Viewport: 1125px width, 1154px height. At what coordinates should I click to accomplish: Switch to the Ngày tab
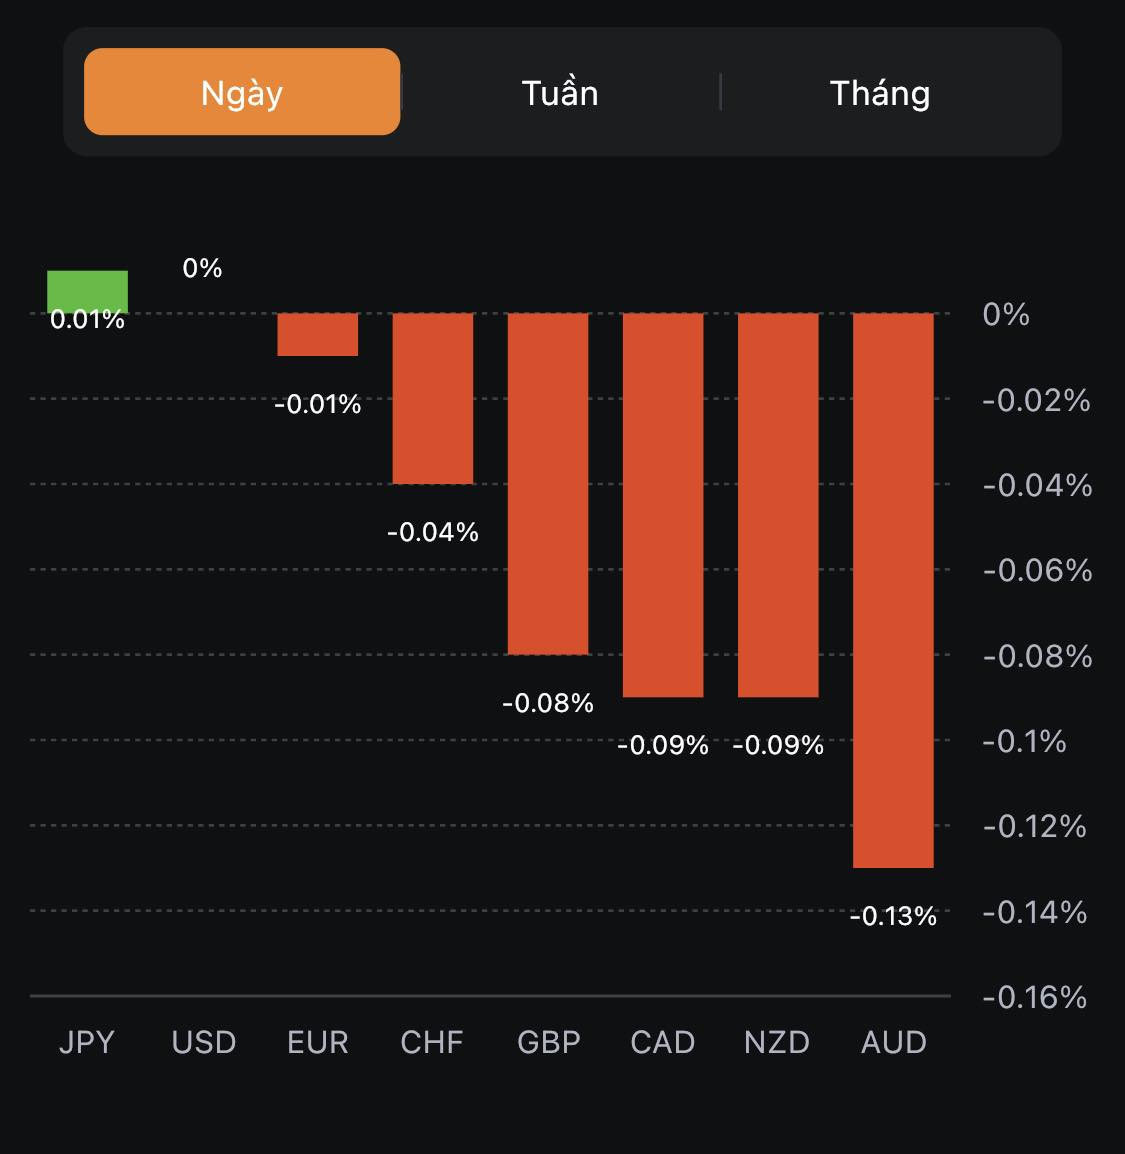point(242,92)
